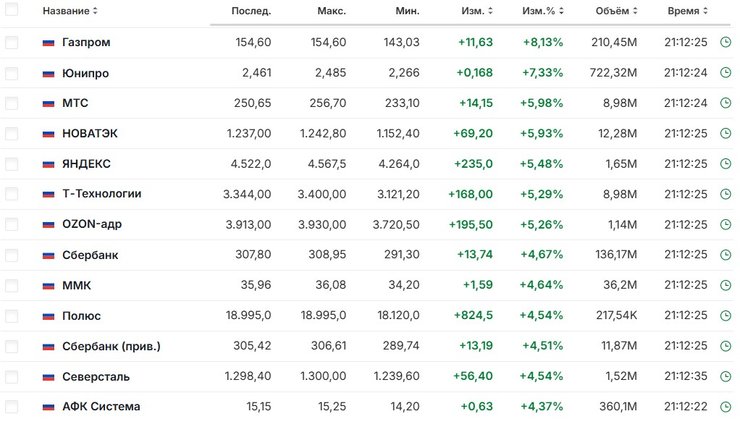The image size is (740, 421).
Task: Click the flag icon beside Северсталь
Action: [x=48, y=377]
